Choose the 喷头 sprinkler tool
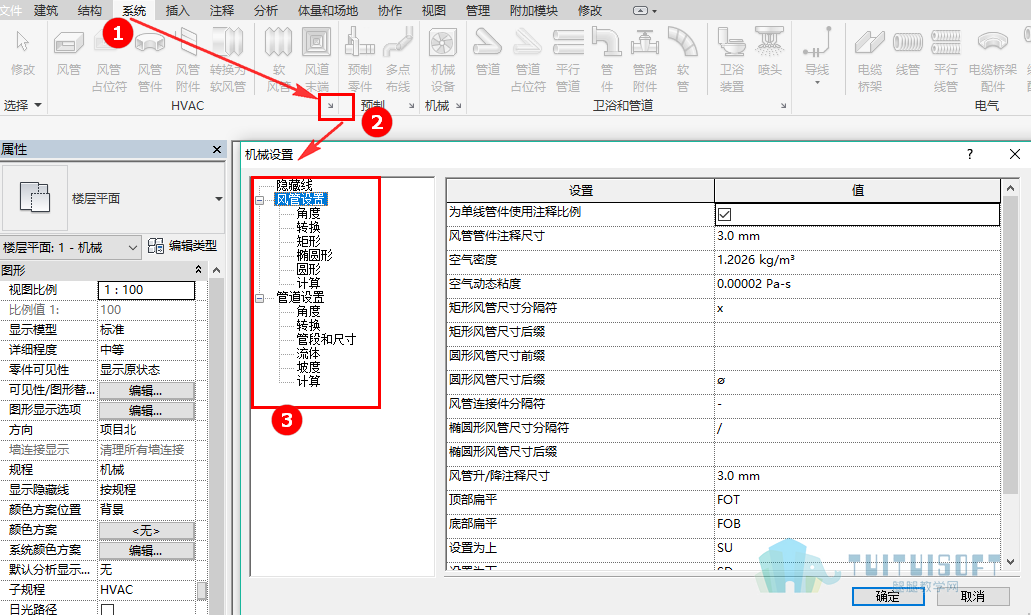This screenshot has height=615, width=1031. pyautogui.click(x=769, y=52)
